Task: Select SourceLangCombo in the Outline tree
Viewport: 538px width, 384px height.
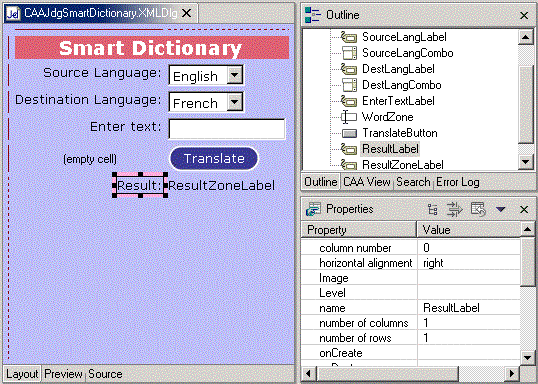Action: [408, 53]
